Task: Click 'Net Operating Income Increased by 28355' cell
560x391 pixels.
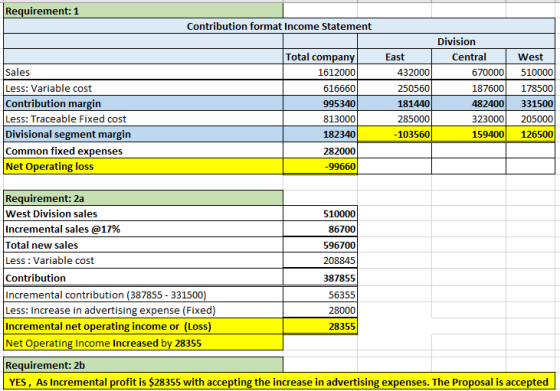Action: point(143,343)
